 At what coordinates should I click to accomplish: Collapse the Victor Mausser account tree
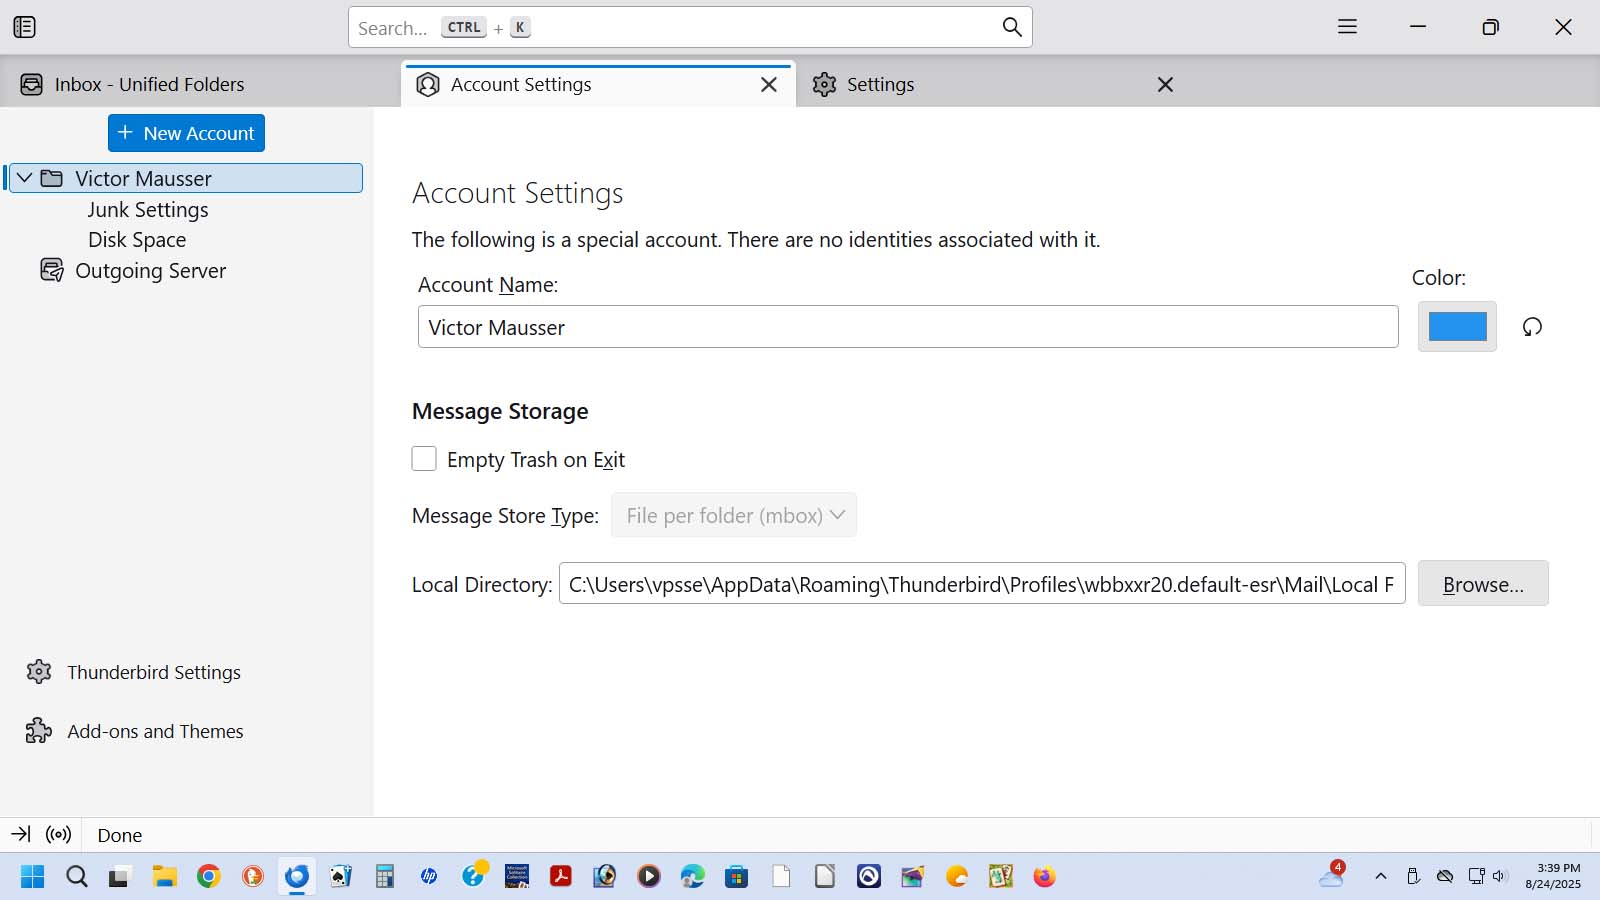25,178
